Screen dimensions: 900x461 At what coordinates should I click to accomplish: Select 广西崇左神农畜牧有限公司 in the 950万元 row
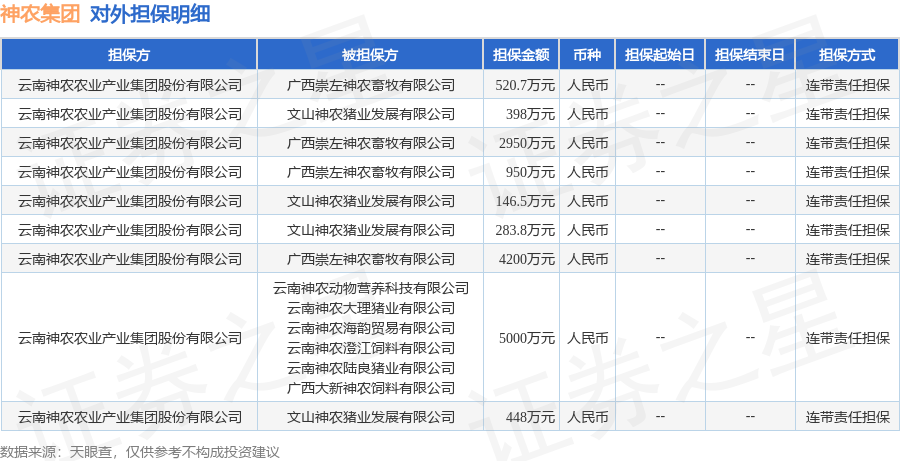point(371,172)
